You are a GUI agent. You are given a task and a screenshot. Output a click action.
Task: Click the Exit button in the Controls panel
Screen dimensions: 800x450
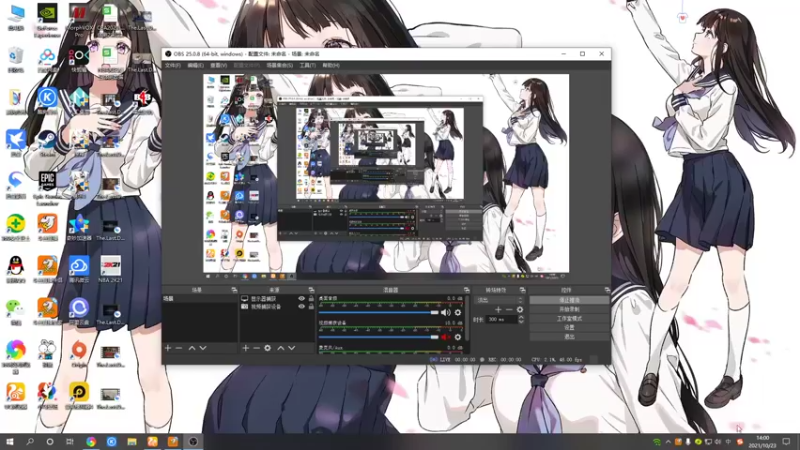coord(569,337)
